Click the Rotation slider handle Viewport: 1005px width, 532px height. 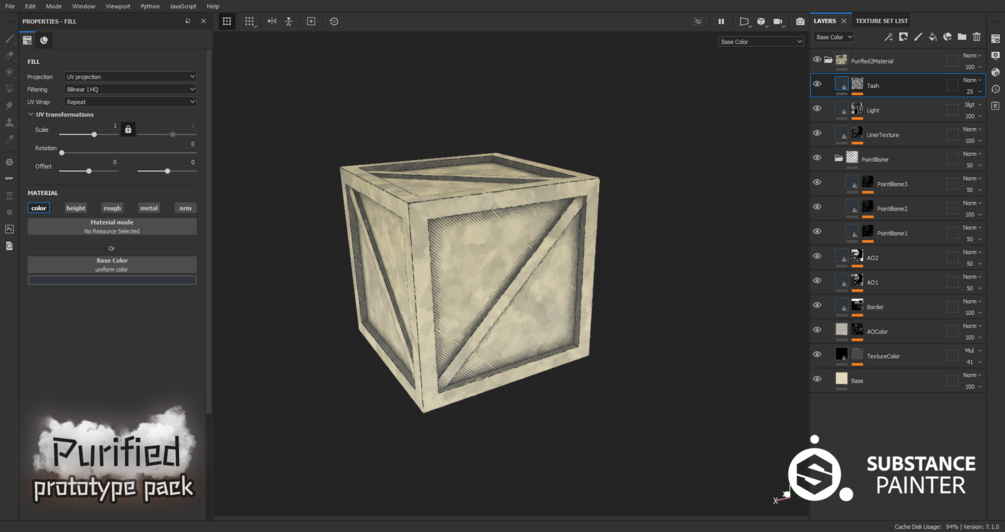(62, 153)
